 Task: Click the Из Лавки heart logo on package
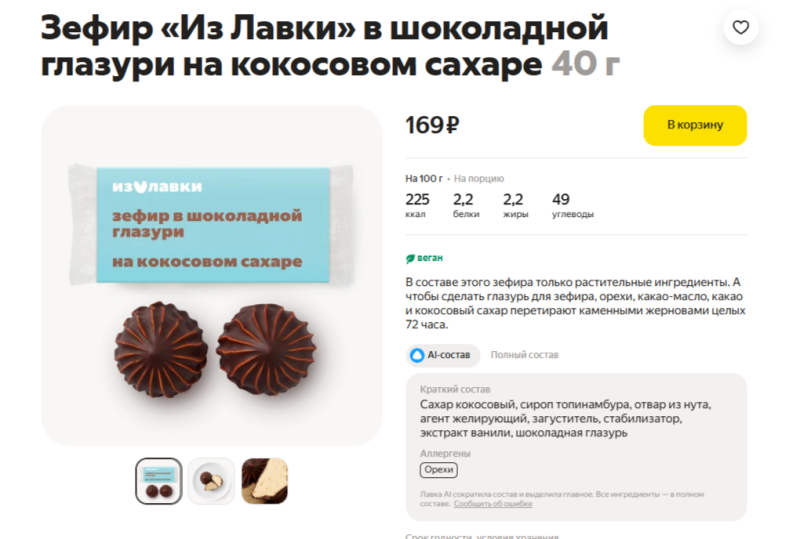(140, 187)
